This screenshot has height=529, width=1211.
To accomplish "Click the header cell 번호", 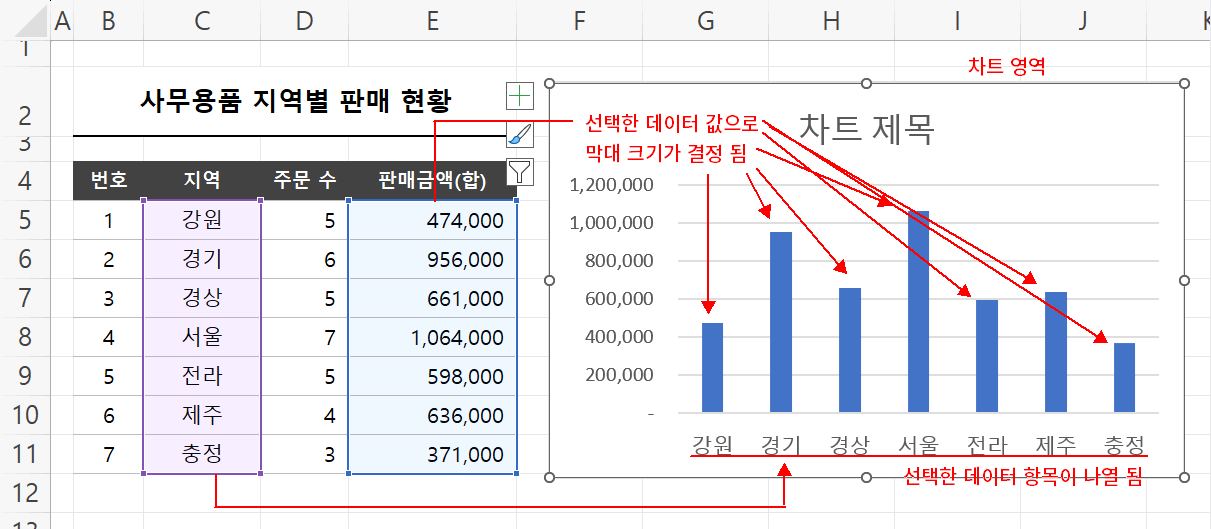I will (x=108, y=181).
